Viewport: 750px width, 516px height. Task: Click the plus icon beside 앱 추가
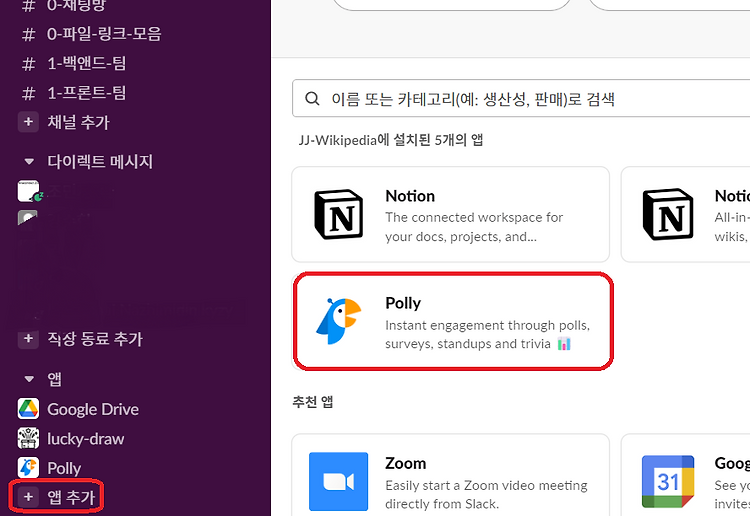point(28,497)
